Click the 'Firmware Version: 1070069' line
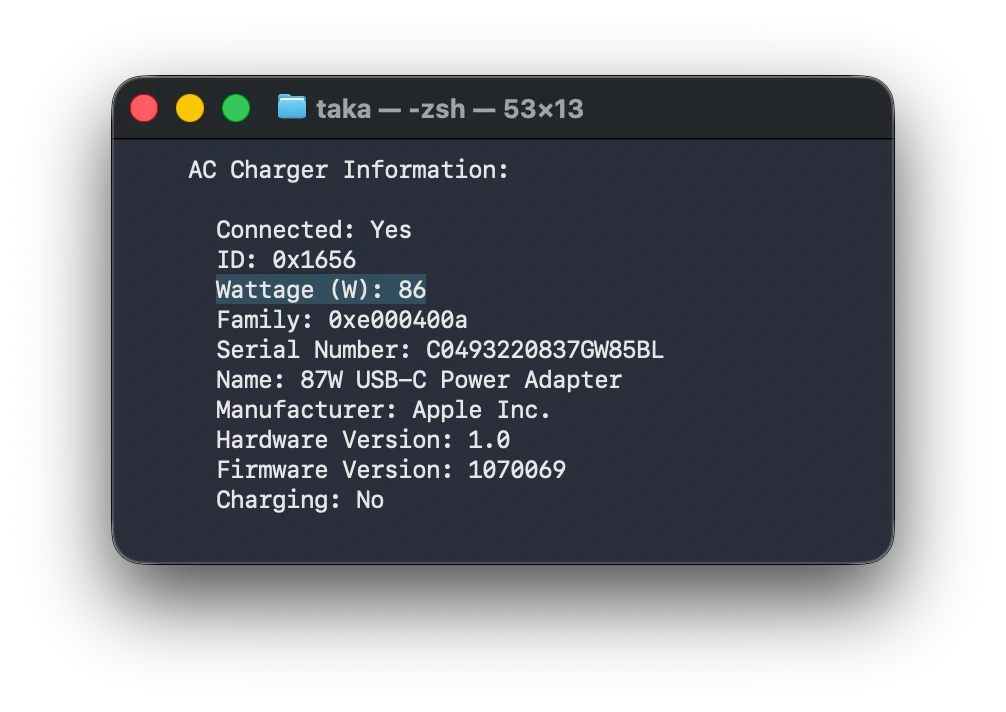 tap(391, 470)
